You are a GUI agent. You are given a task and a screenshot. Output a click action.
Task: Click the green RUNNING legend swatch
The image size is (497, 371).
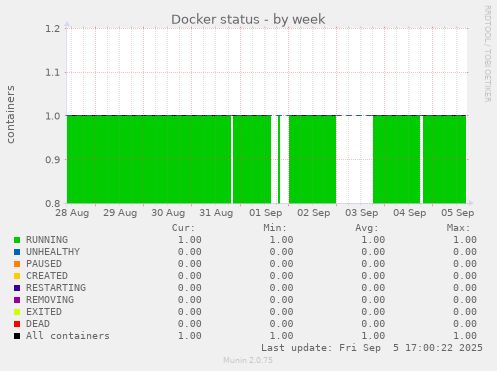pyautogui.click(x=17, y=240)
